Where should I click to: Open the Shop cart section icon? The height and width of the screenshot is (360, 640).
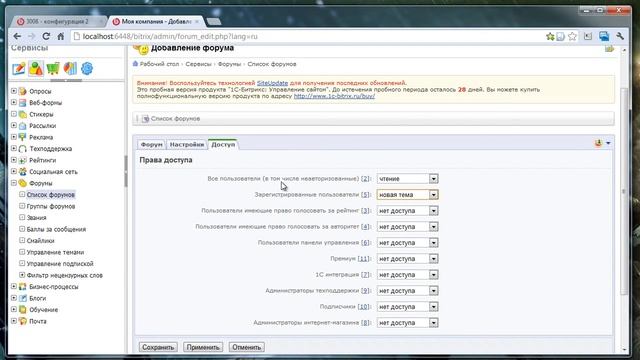tap(53, 69)
